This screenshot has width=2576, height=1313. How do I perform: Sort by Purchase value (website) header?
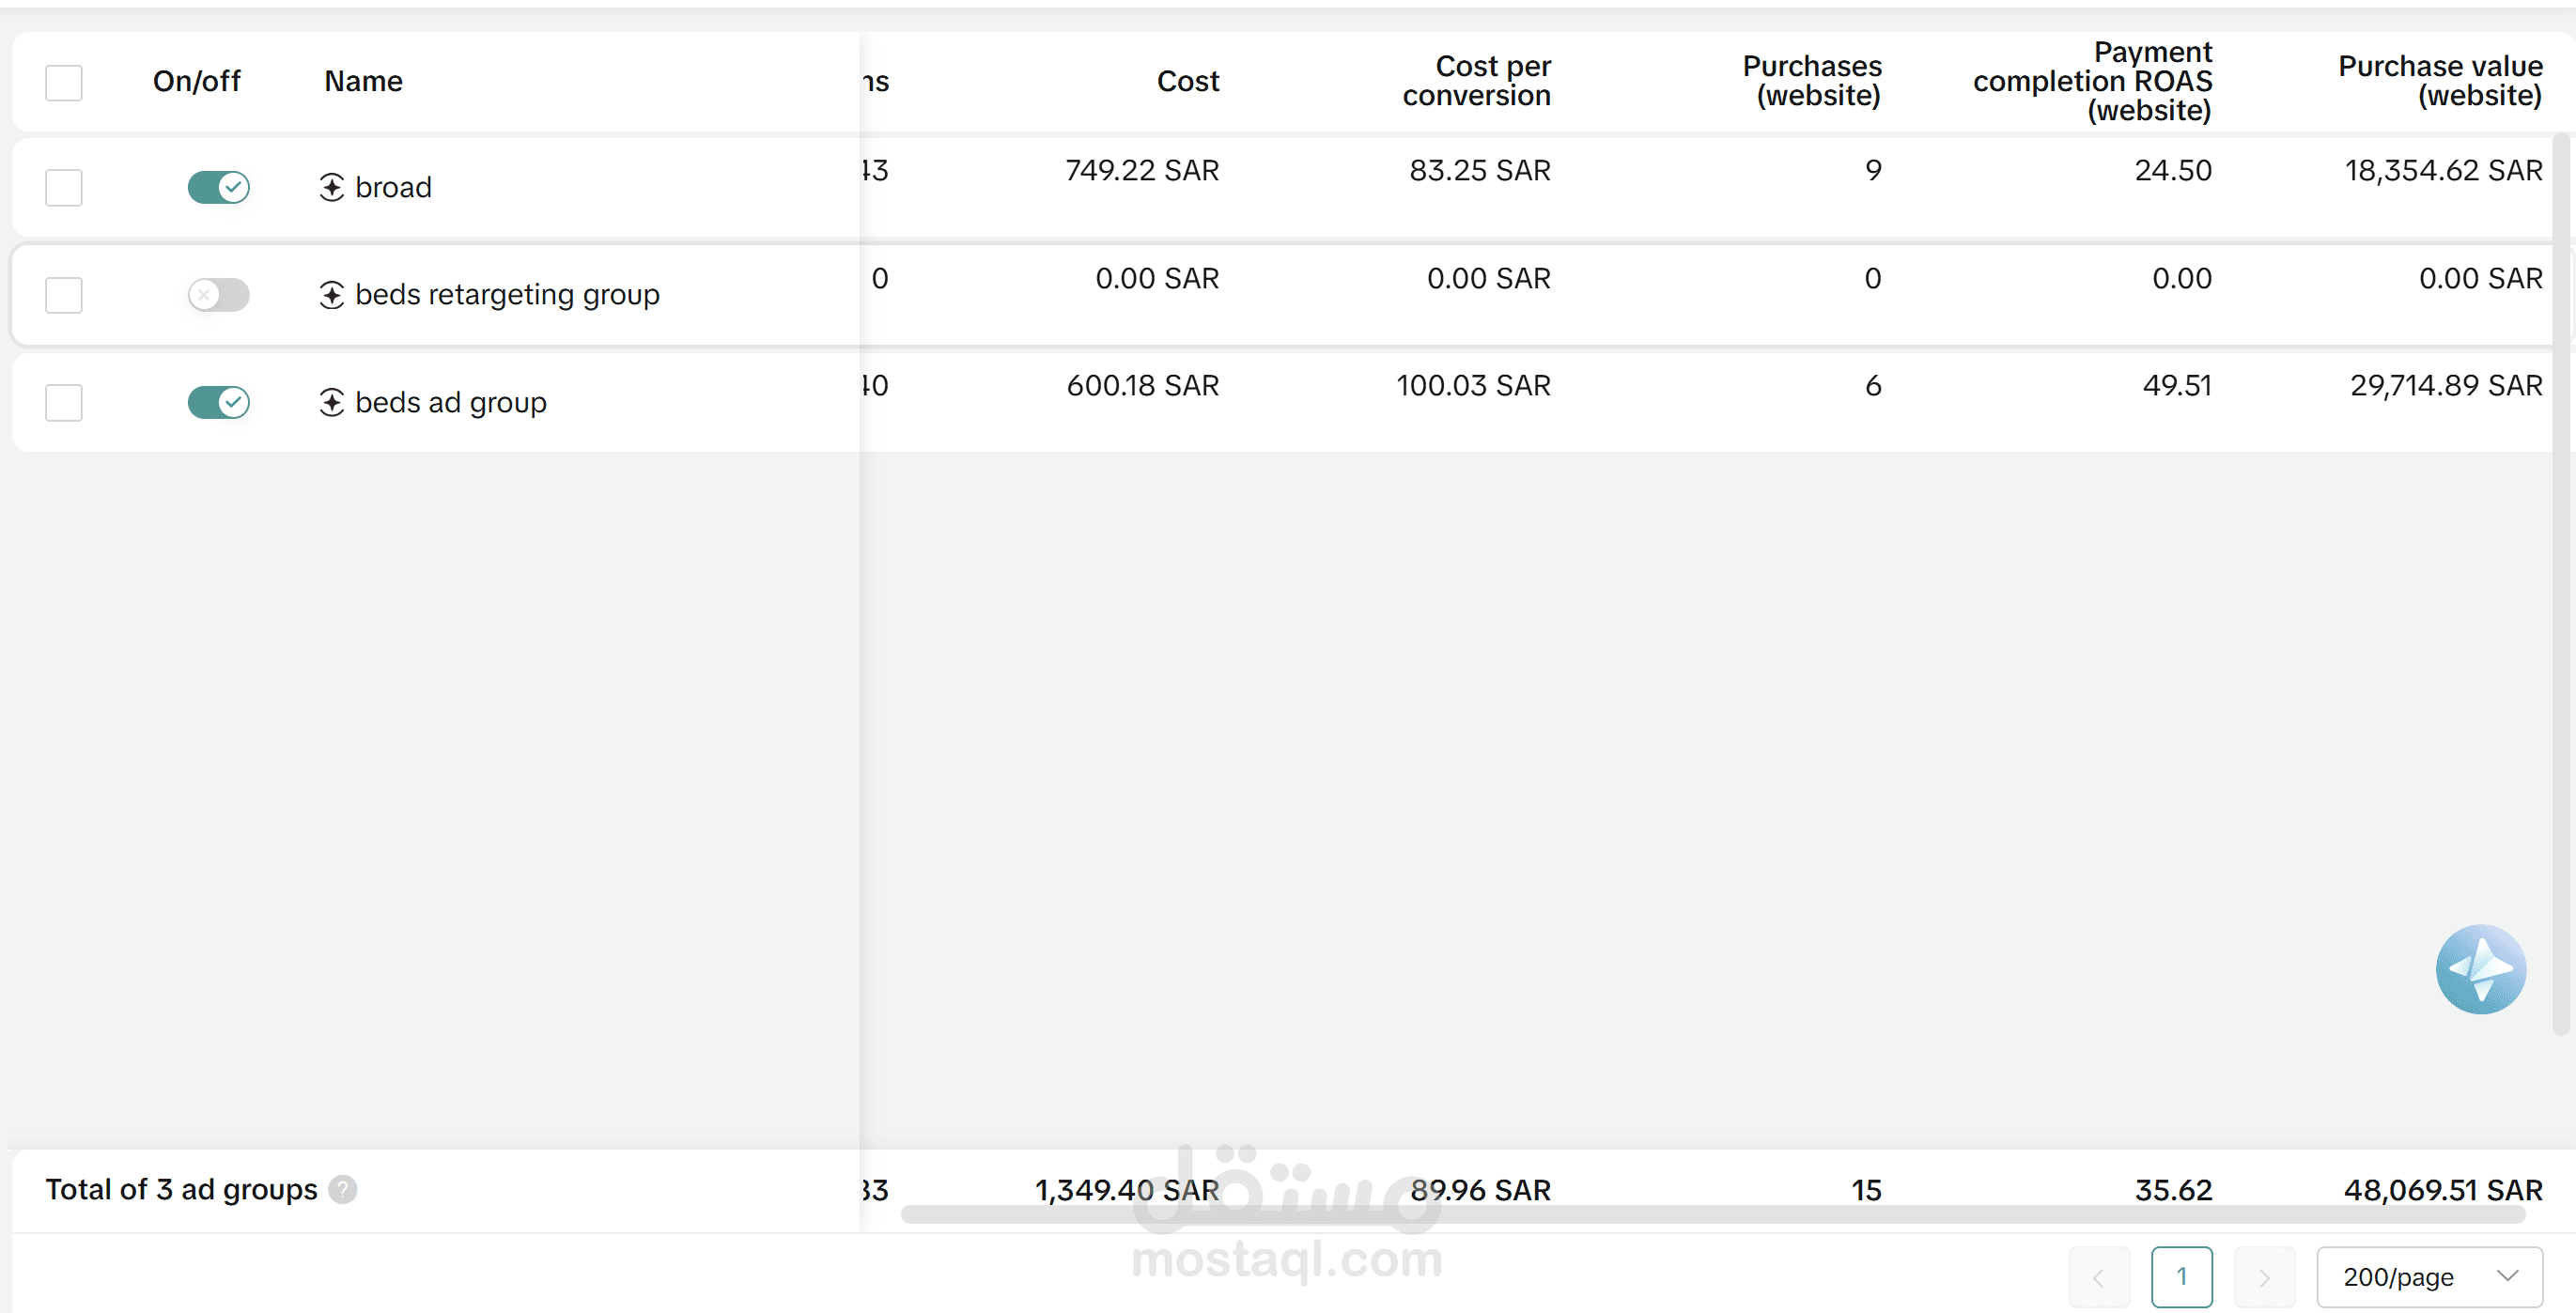(2440, 81)
